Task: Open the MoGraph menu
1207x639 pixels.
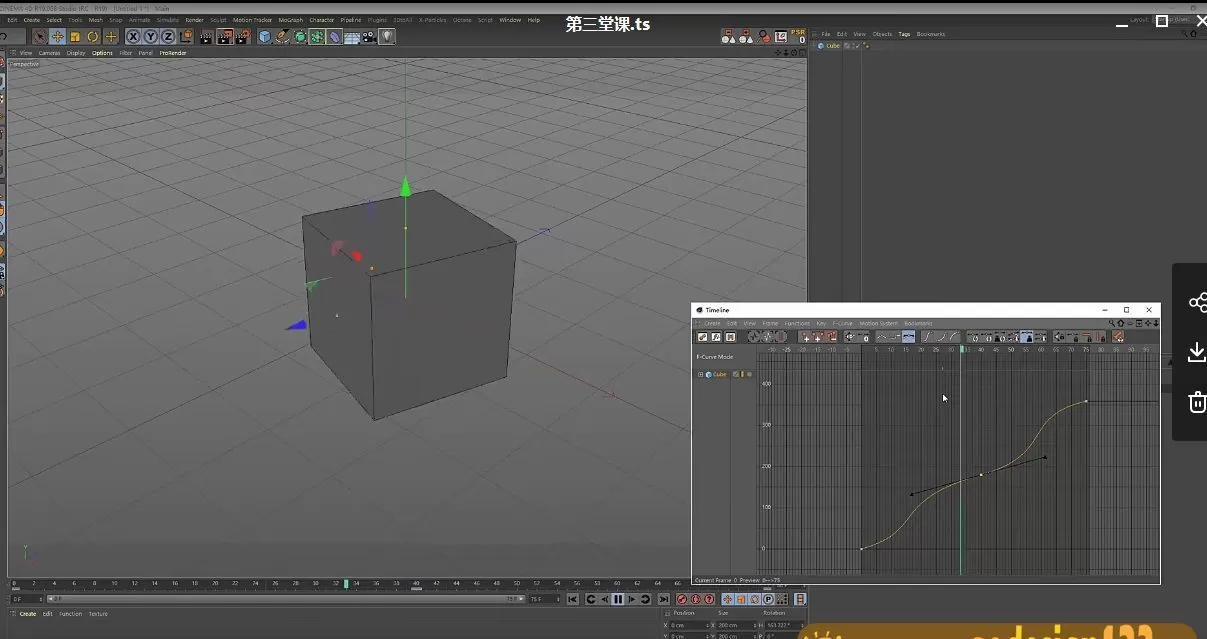Action: click(x=290, y=20)
